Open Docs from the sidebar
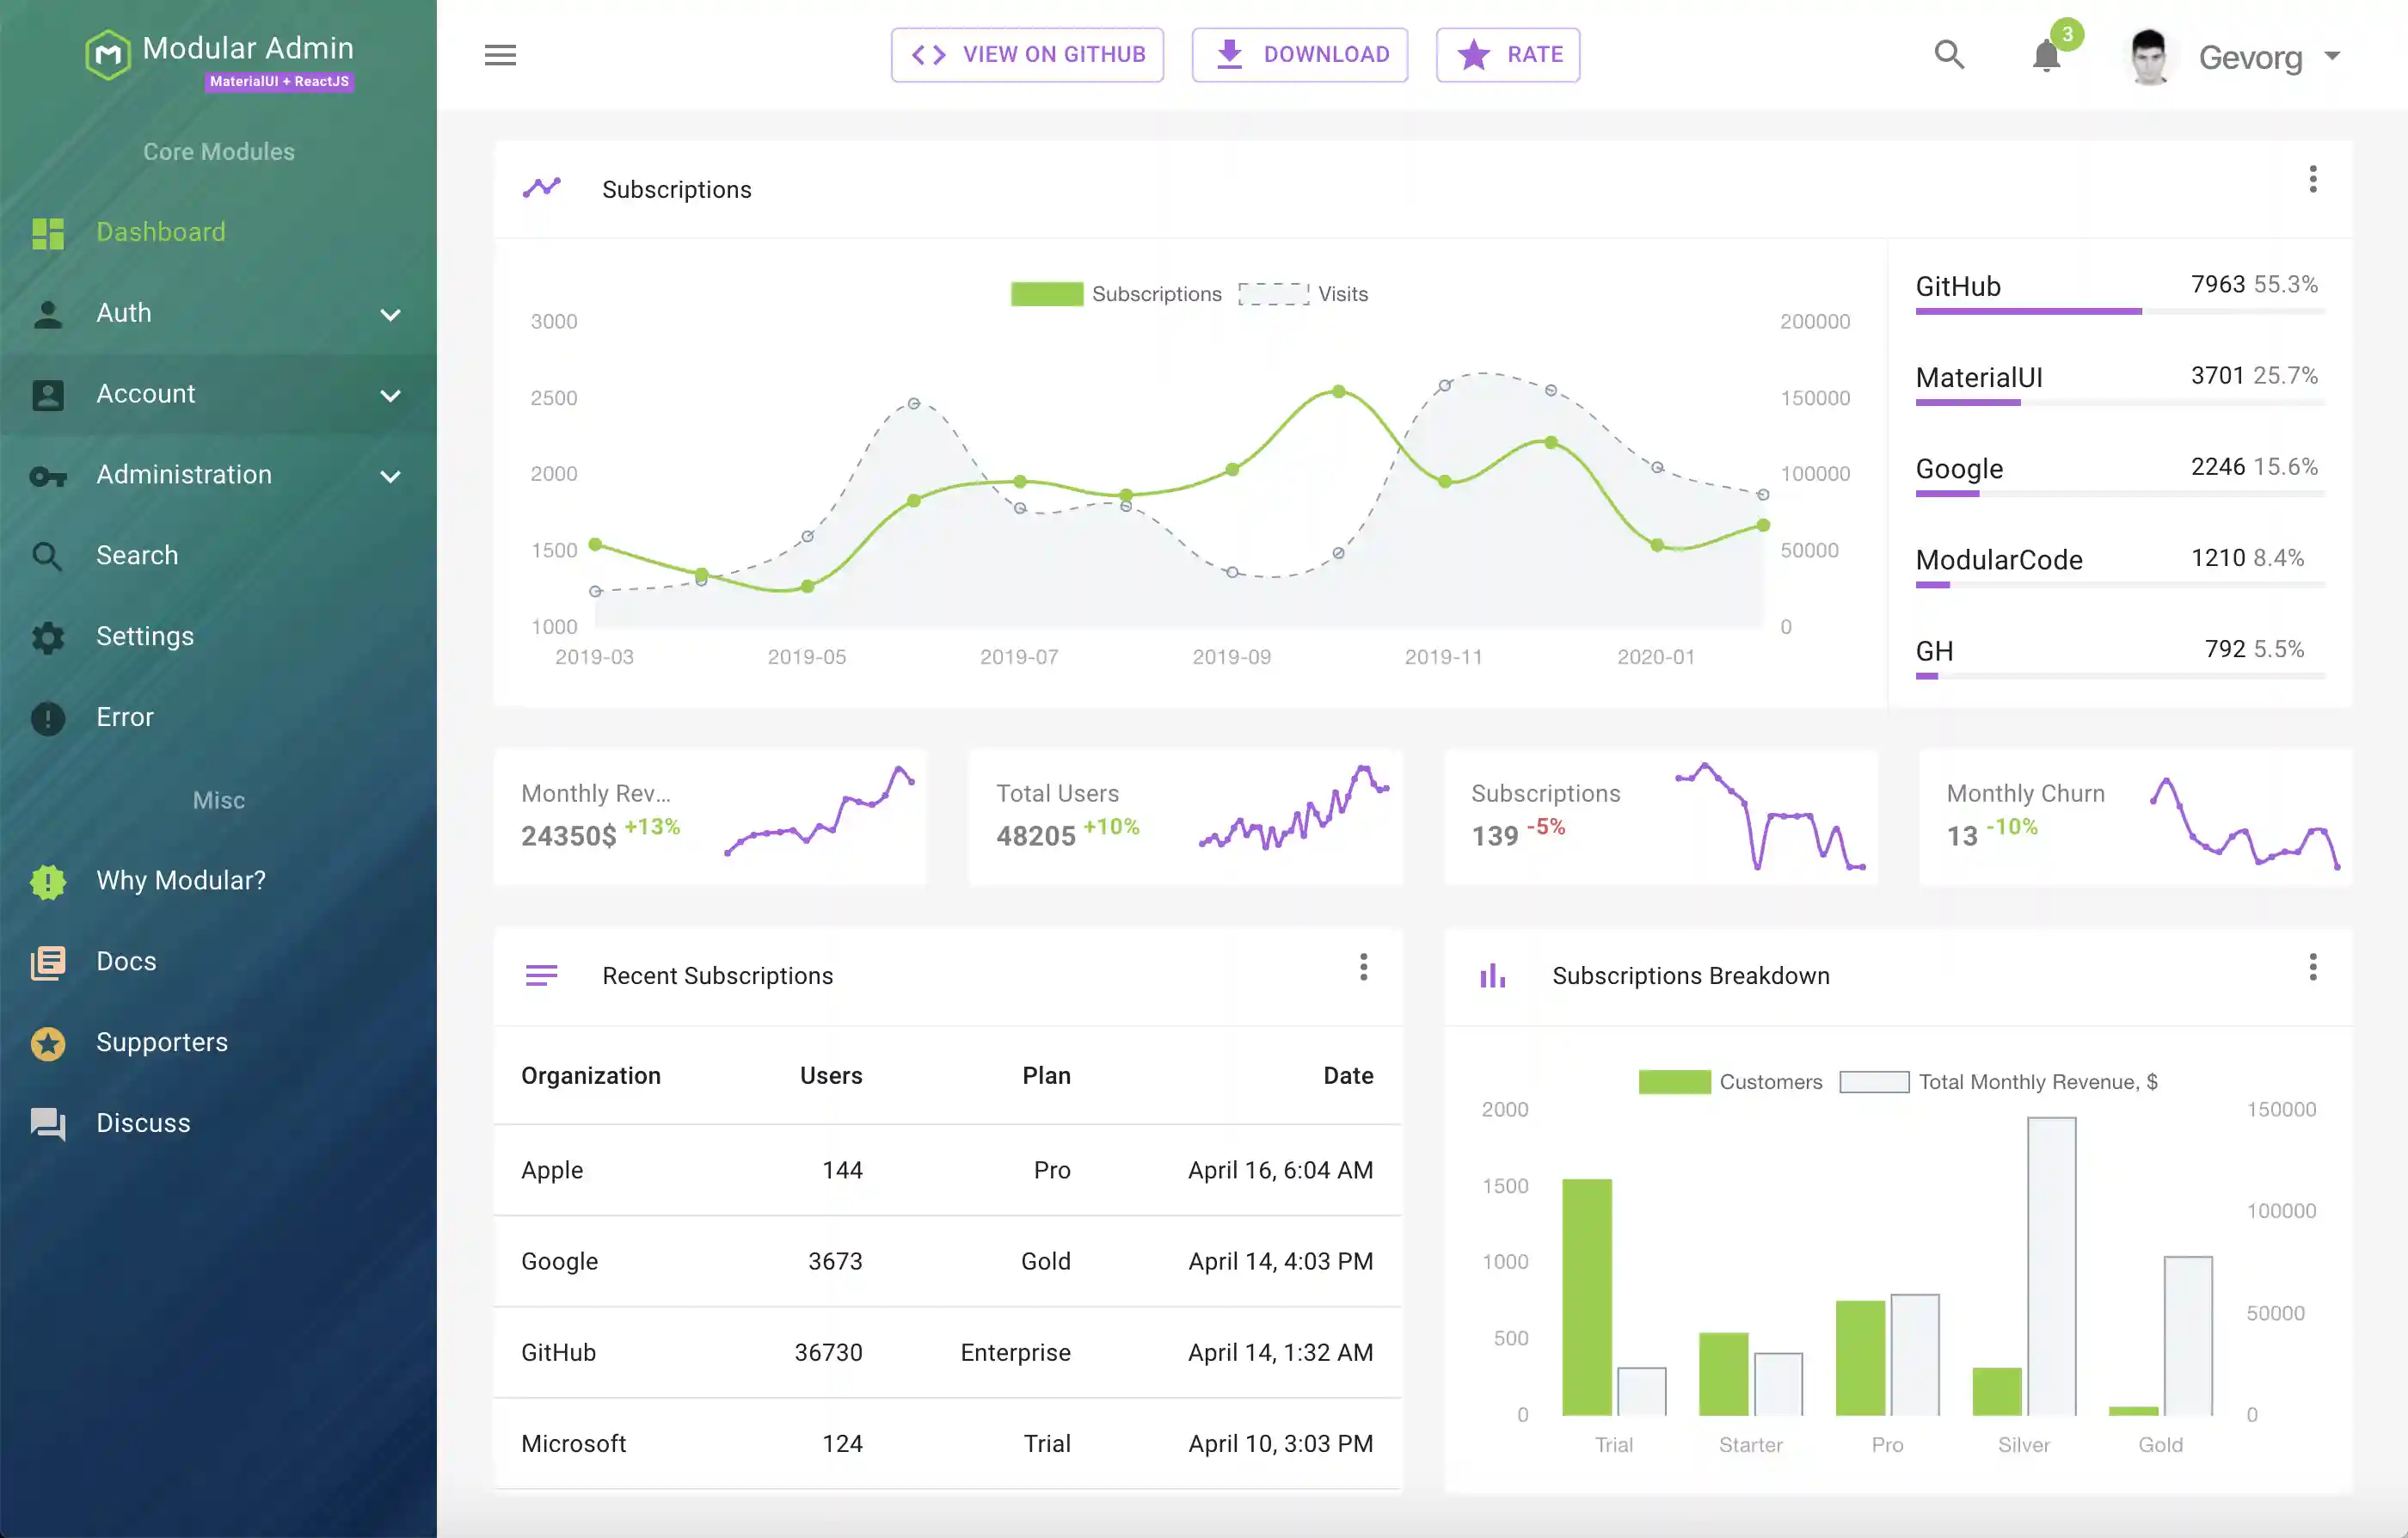This screenshot has height=1538, width=2408. (x=126, y=961)
